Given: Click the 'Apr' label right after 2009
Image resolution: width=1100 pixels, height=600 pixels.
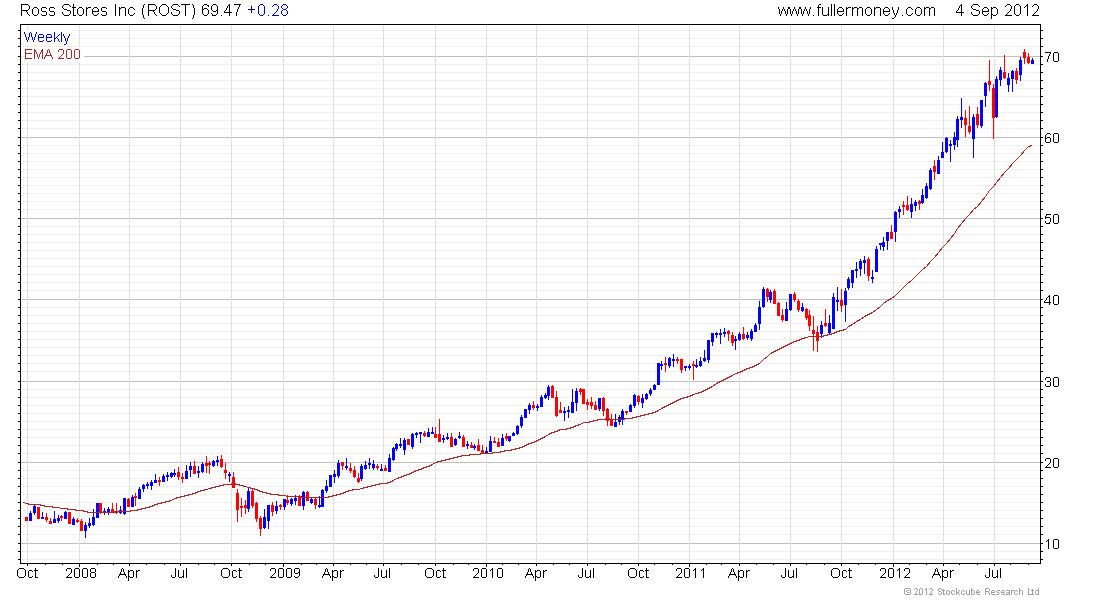Looking at the screenshot, I should point(333,573).
